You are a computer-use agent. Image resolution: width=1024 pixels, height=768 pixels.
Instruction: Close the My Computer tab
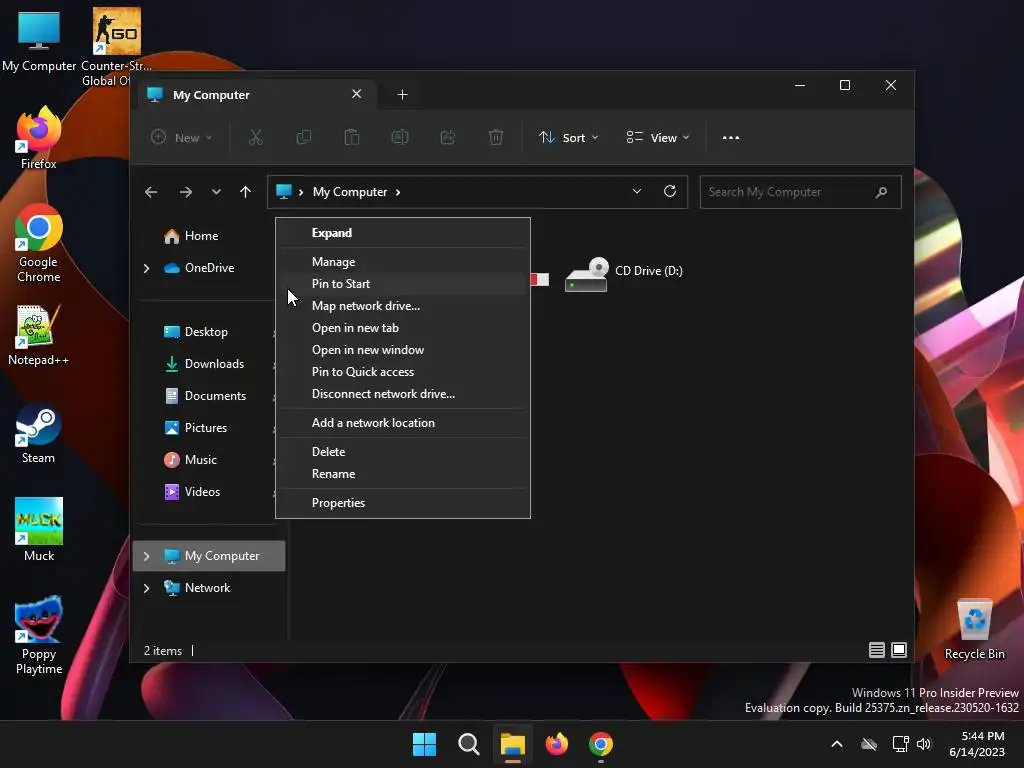357,94
